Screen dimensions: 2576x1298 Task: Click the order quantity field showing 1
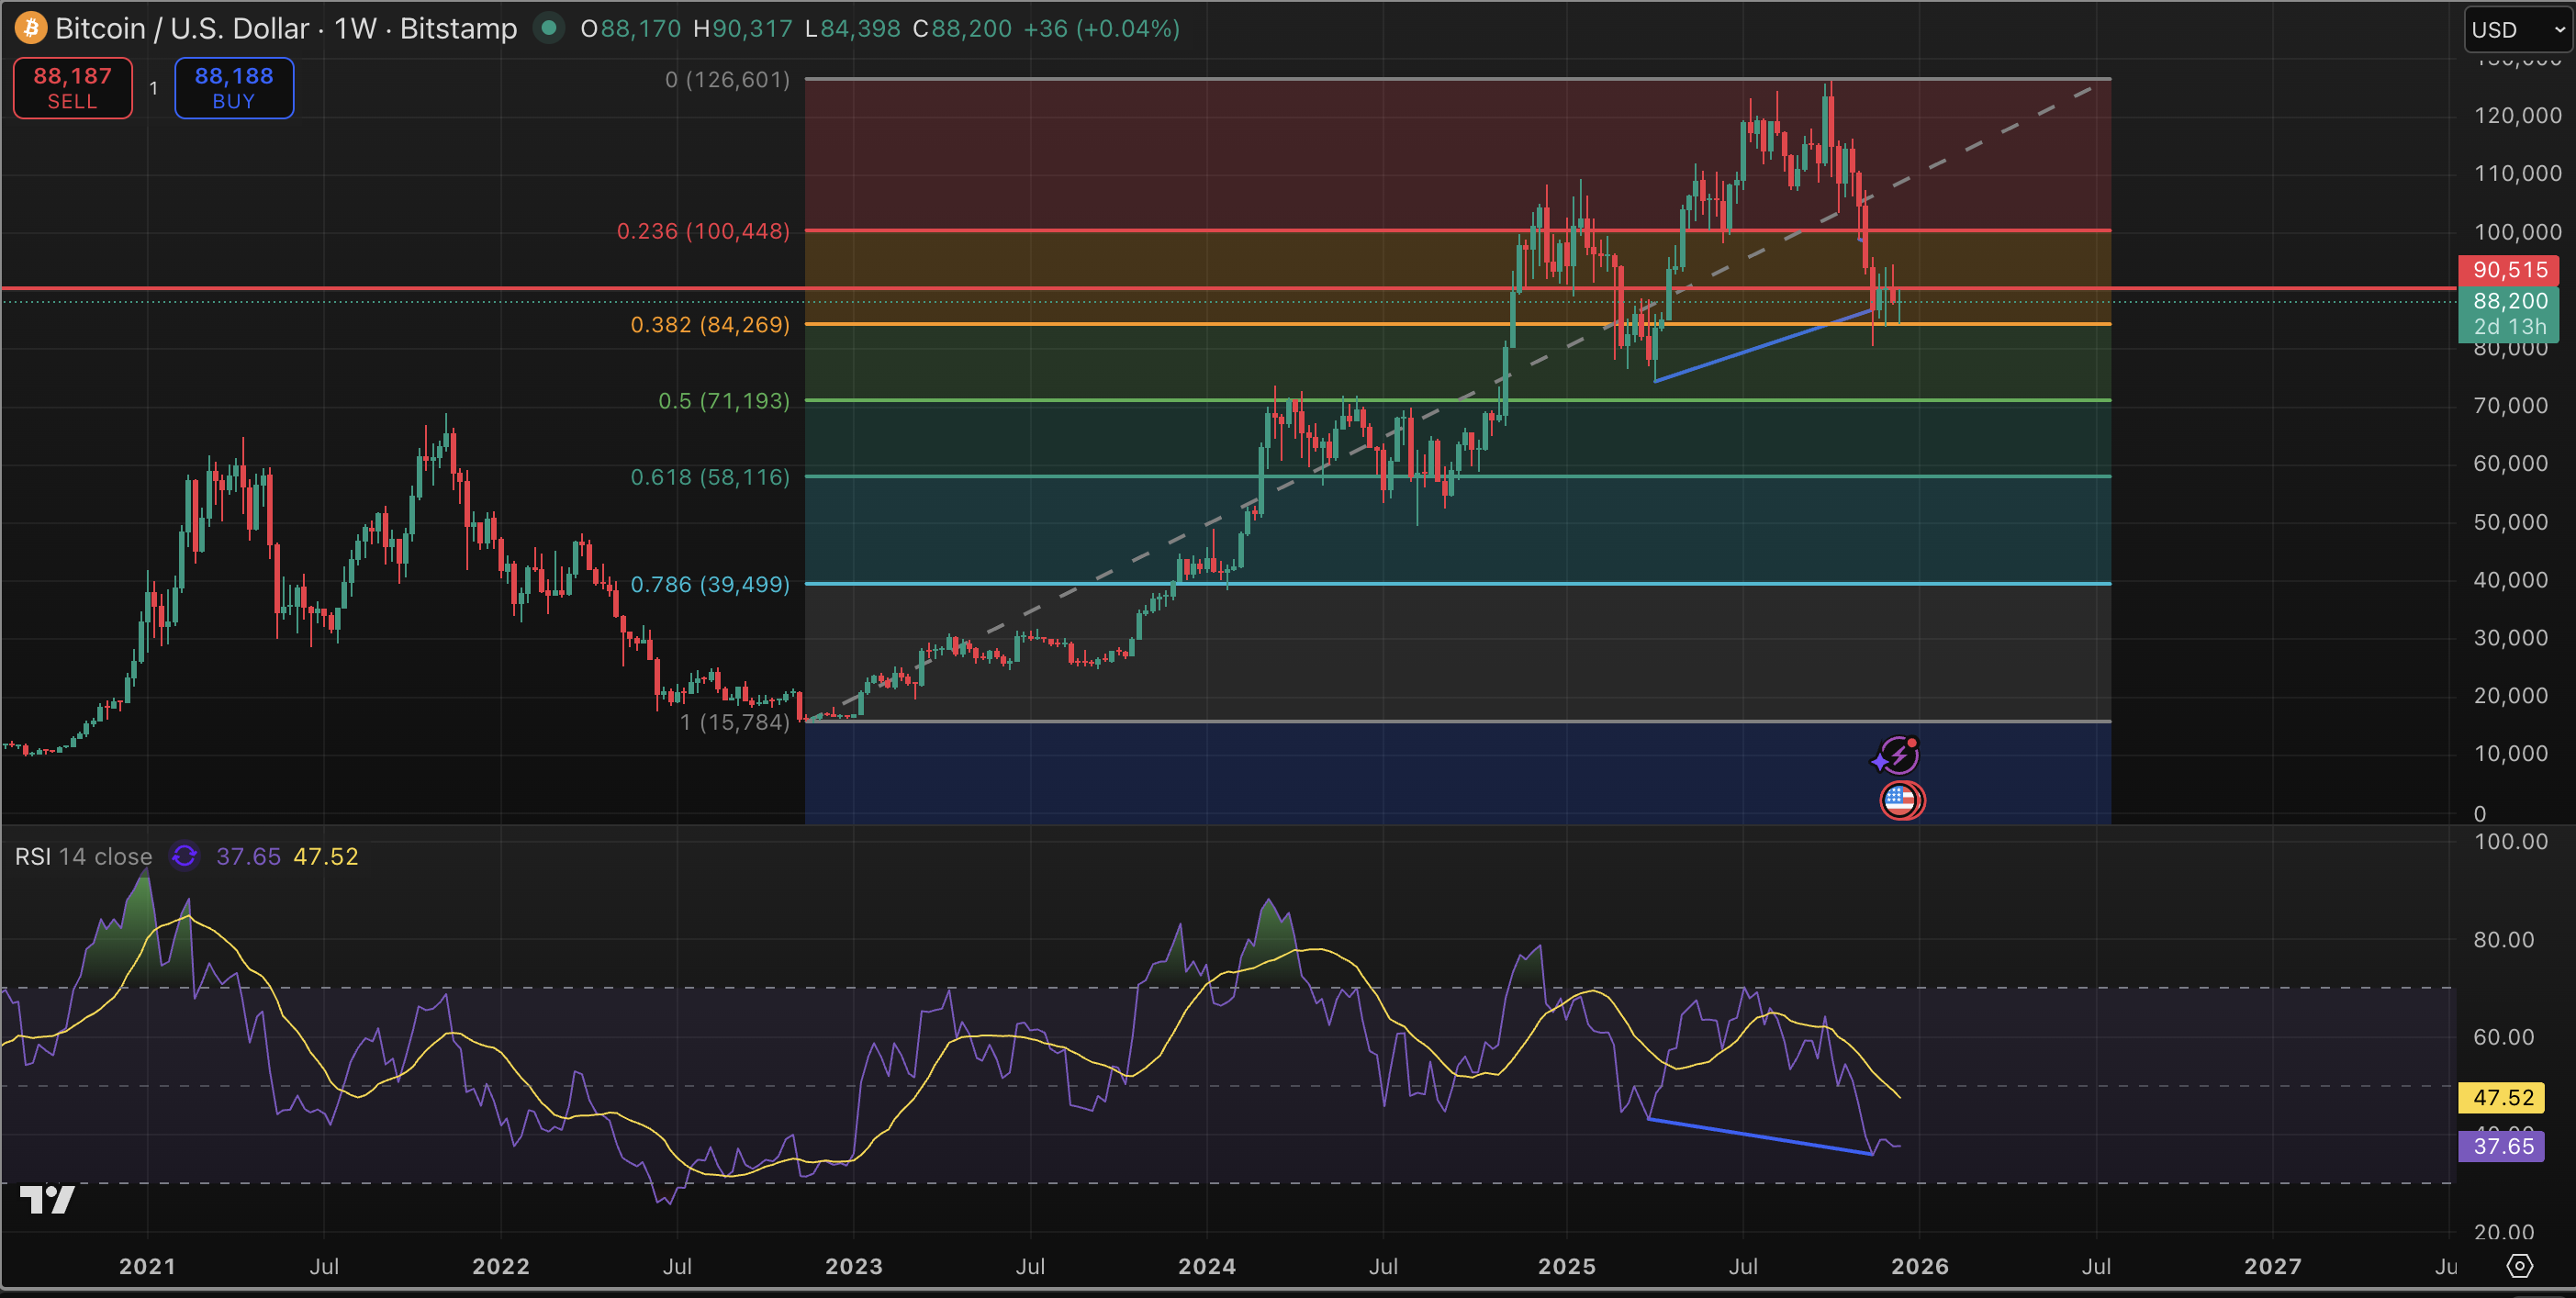click(153, 88)
